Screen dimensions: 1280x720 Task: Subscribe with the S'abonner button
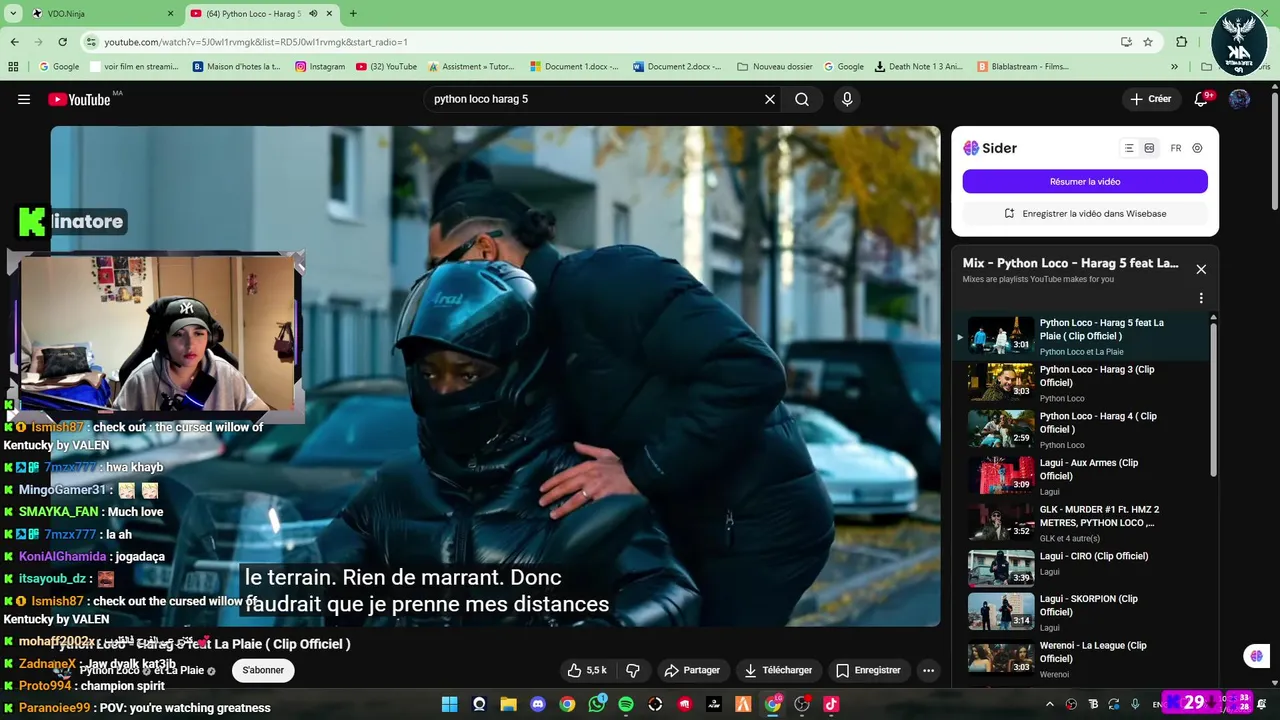click(263, 670)
